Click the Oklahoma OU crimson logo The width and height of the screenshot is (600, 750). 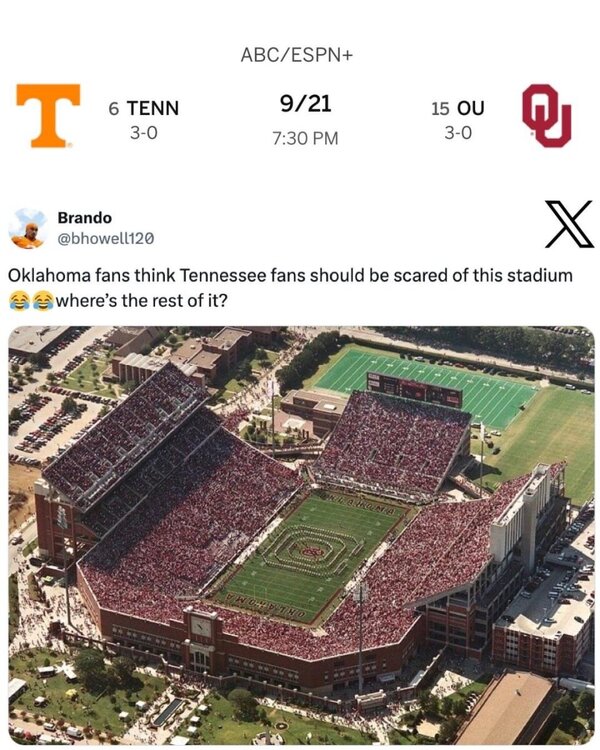[546, 116]
